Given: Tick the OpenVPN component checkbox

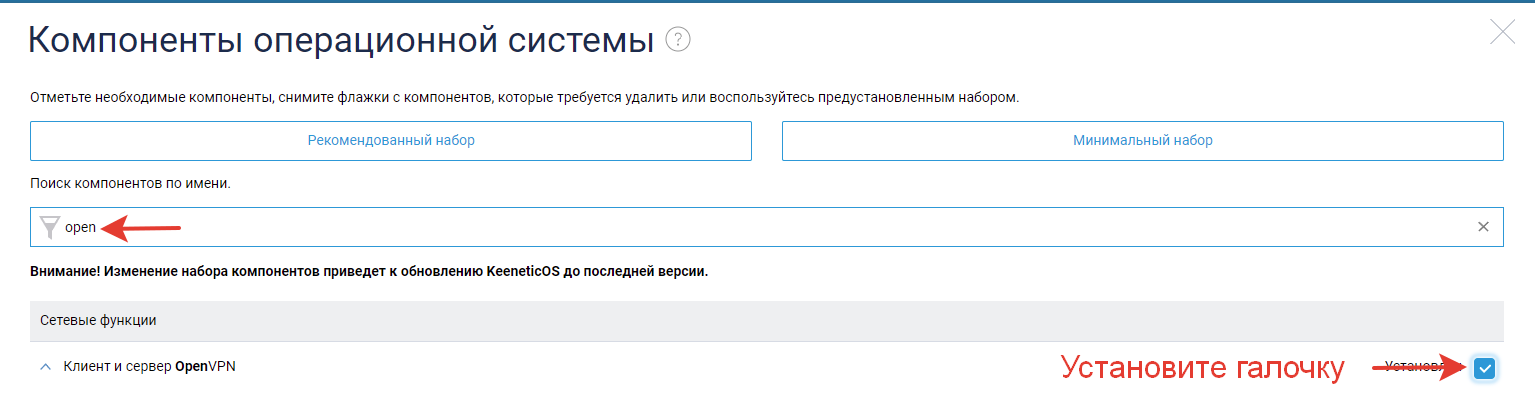Looking at the screenshot, I should pos(1485,368).
